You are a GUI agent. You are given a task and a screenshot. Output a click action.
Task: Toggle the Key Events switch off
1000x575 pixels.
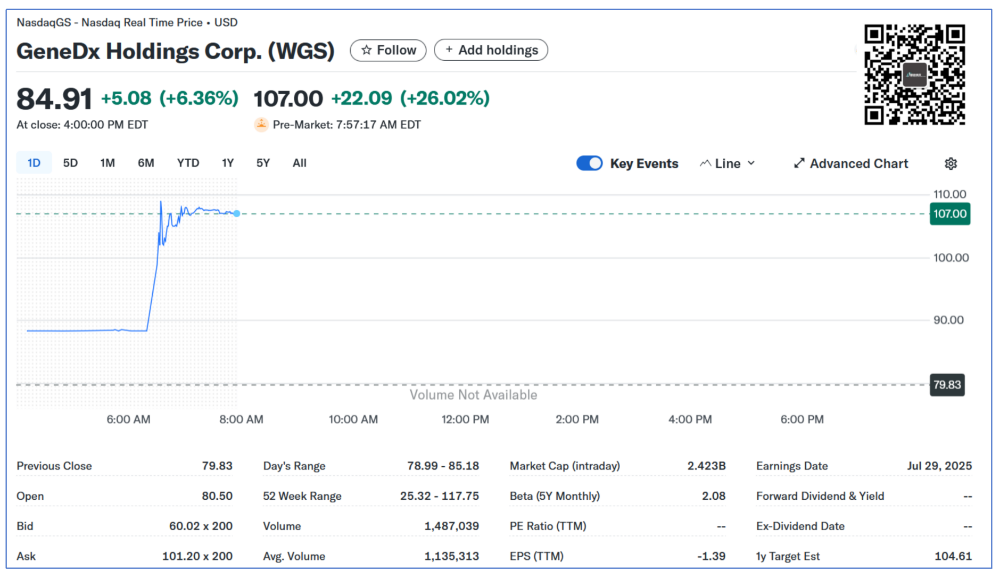point(589,163)
